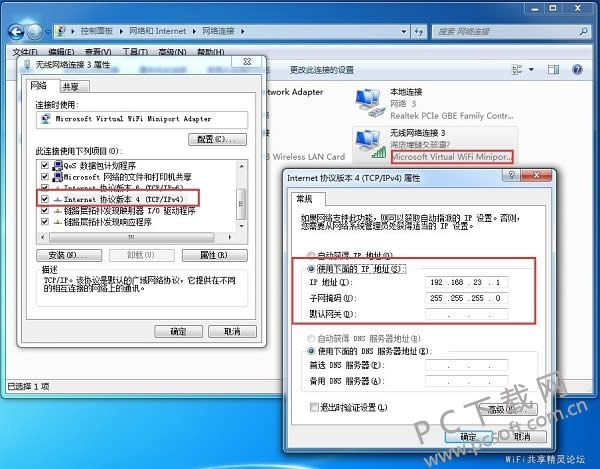Open the 高级(N) menu
The image size is (600, 469).
pos(172,52)
